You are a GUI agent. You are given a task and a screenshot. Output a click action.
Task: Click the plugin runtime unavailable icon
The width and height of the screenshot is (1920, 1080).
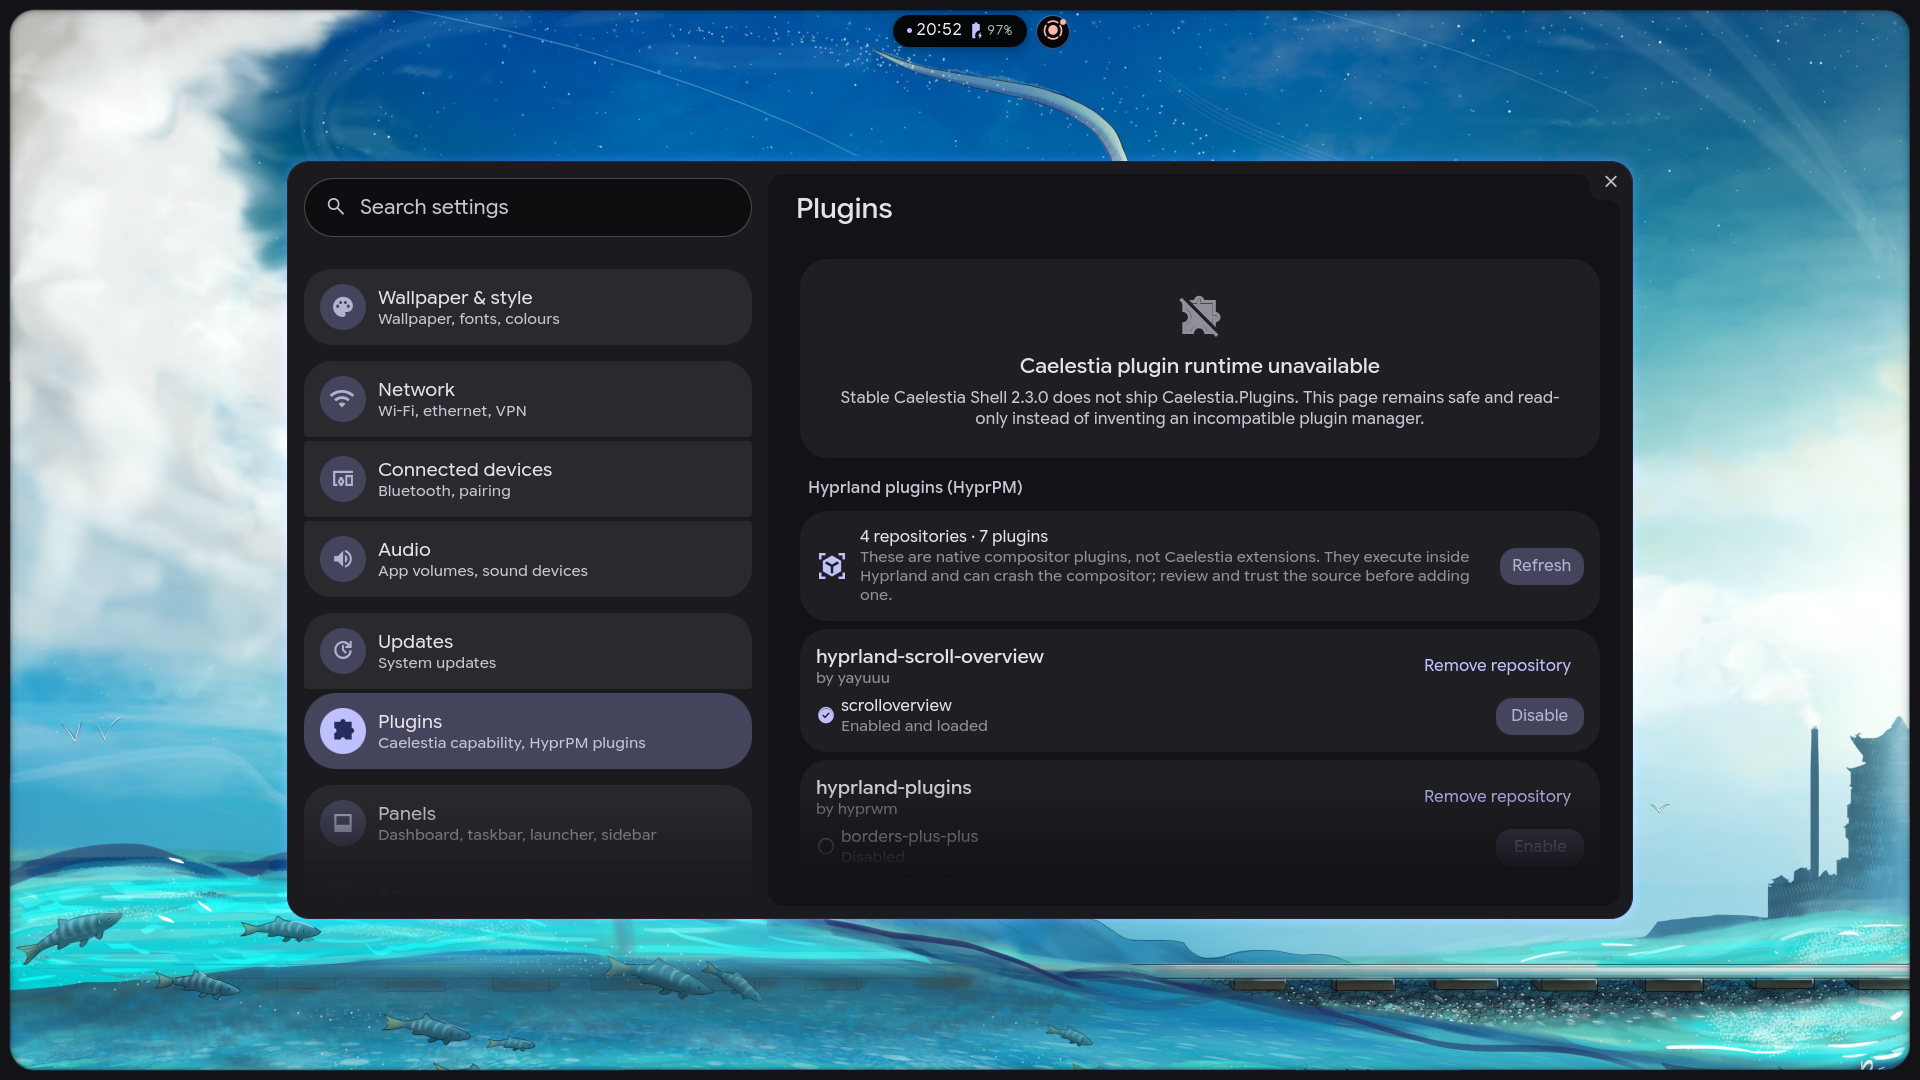coord(1200,316)
